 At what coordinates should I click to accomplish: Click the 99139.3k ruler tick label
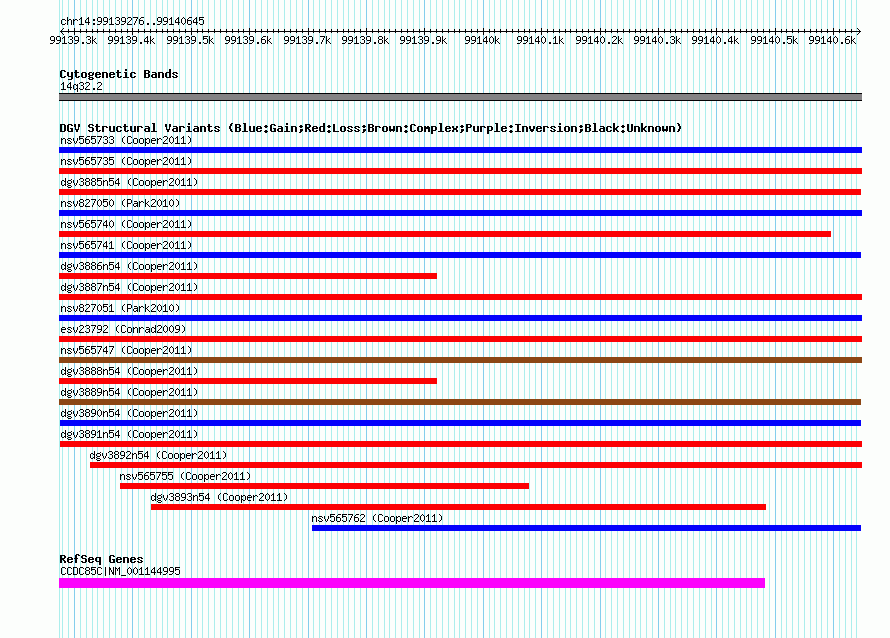pyautogui.click(x=73, y=40)
